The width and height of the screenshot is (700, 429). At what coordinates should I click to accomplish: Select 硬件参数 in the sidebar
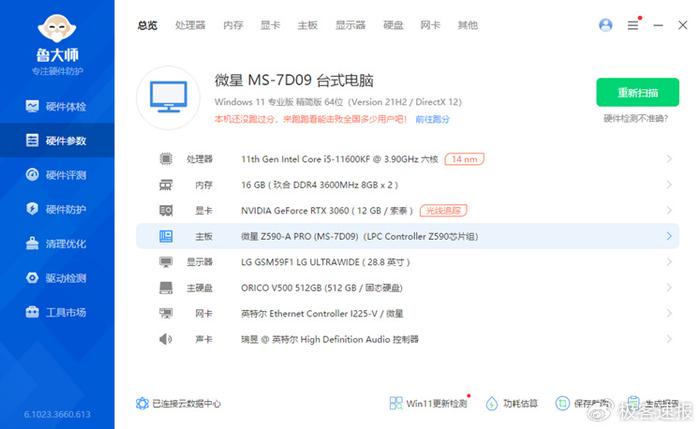coord(57,141)
